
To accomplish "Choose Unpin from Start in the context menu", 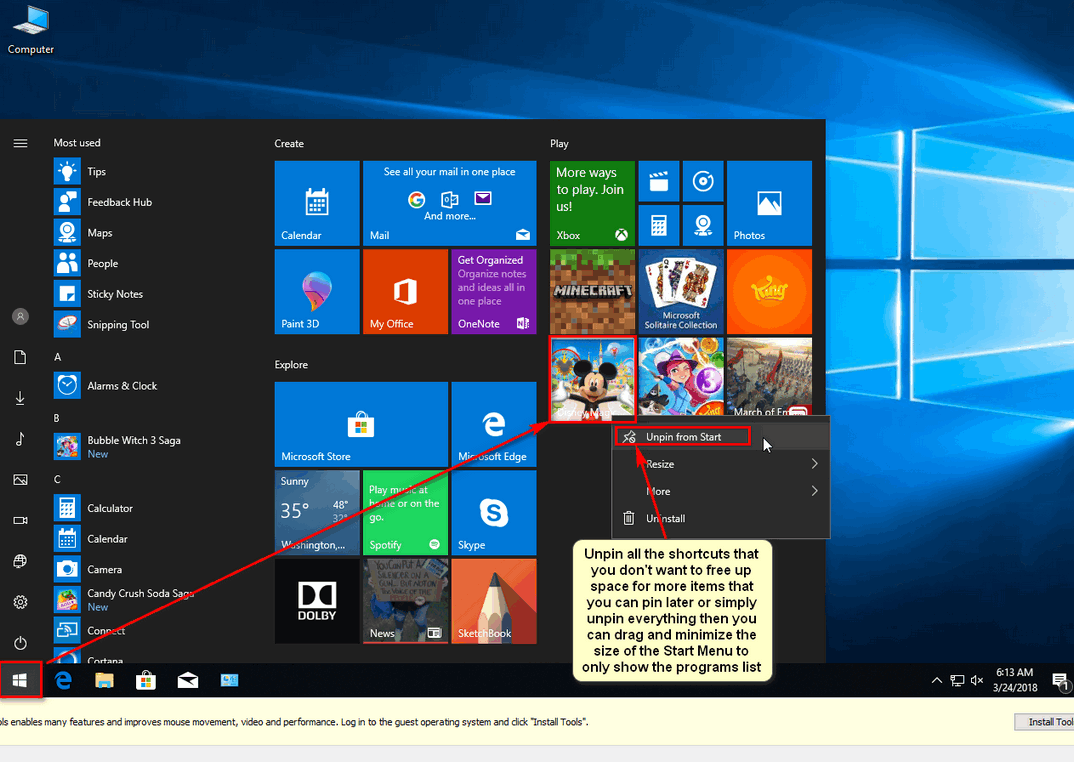I will tap(721, 437).
